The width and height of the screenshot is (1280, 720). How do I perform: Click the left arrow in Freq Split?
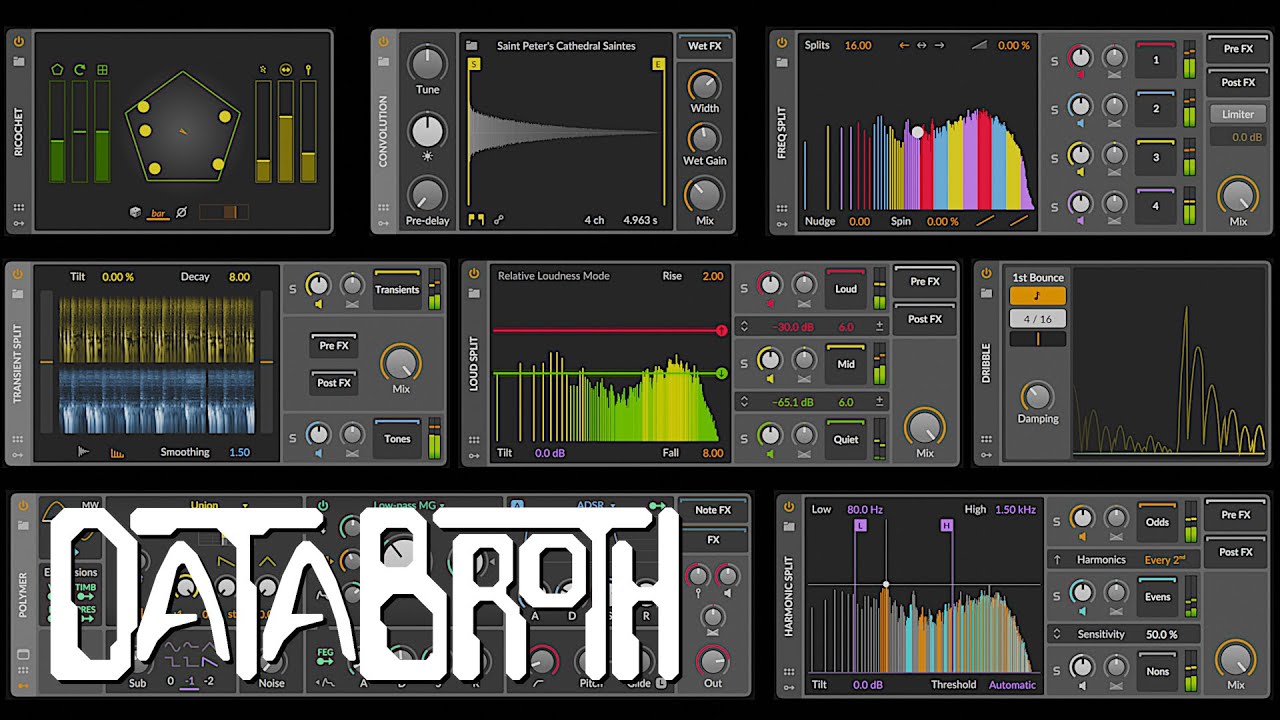tap(904, 45)
